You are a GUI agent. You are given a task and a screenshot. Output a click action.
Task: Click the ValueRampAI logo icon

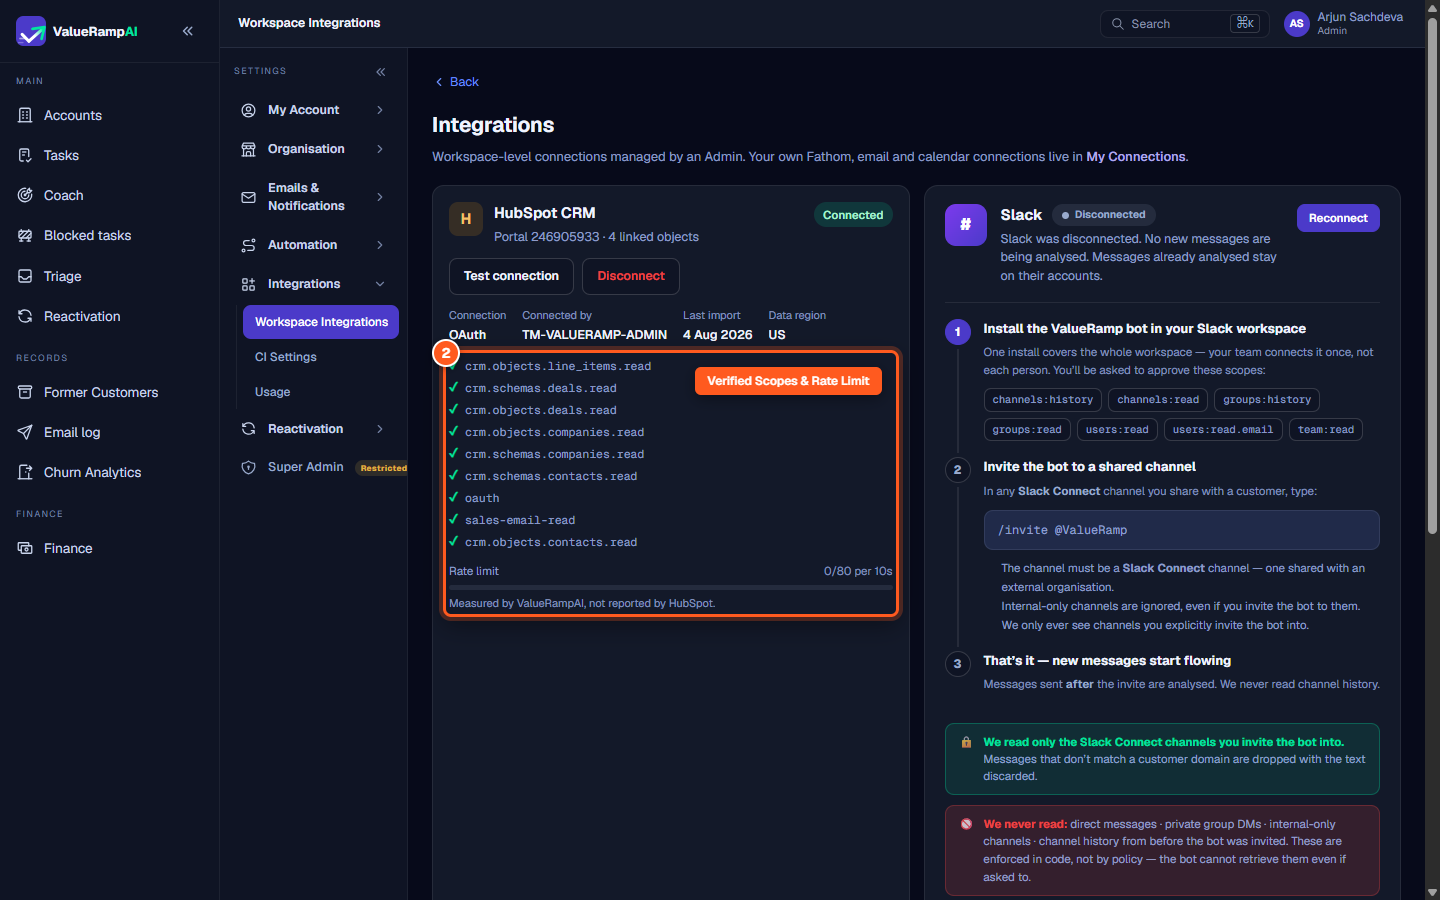[x=31, y=31]
